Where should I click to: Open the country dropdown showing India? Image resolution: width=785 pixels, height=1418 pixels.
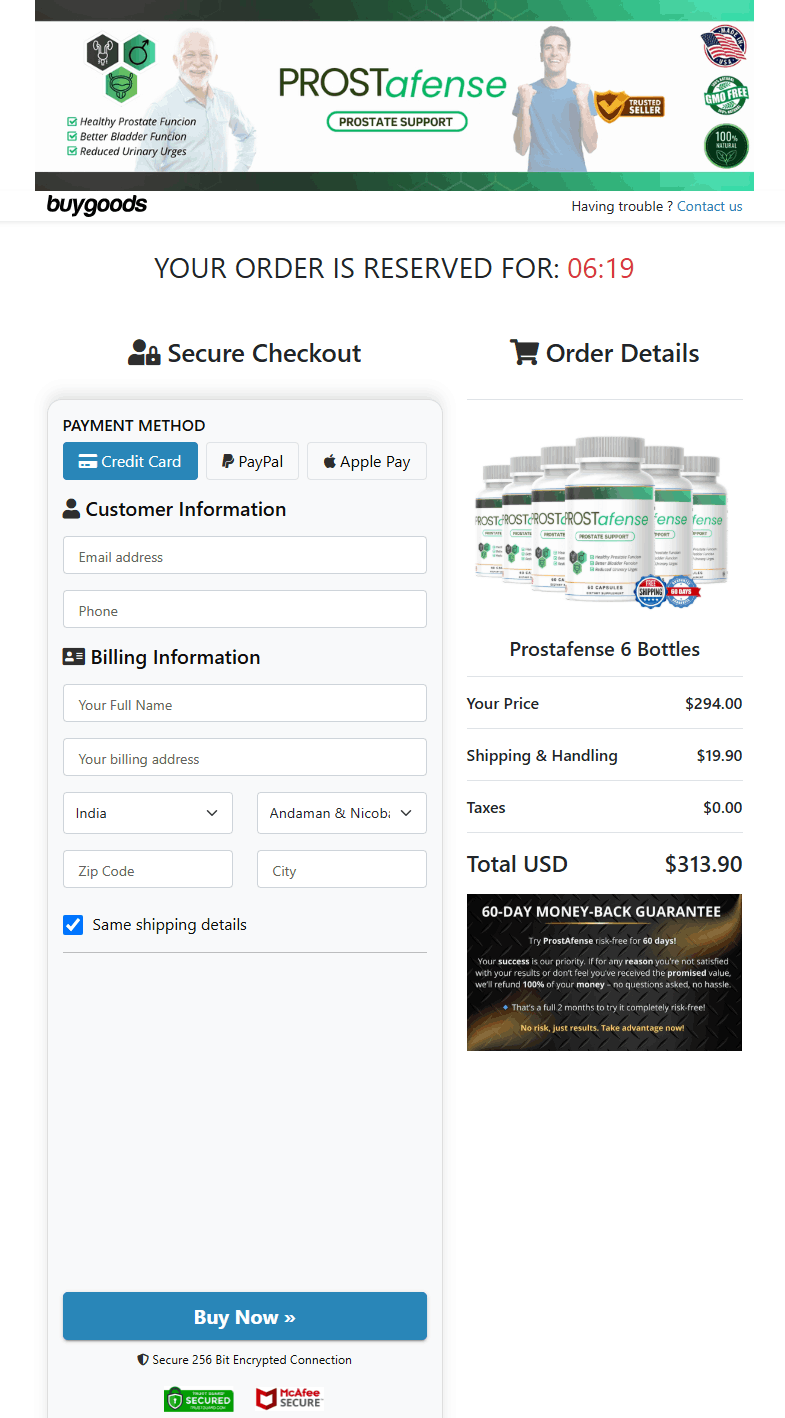[x=147, y=812]
